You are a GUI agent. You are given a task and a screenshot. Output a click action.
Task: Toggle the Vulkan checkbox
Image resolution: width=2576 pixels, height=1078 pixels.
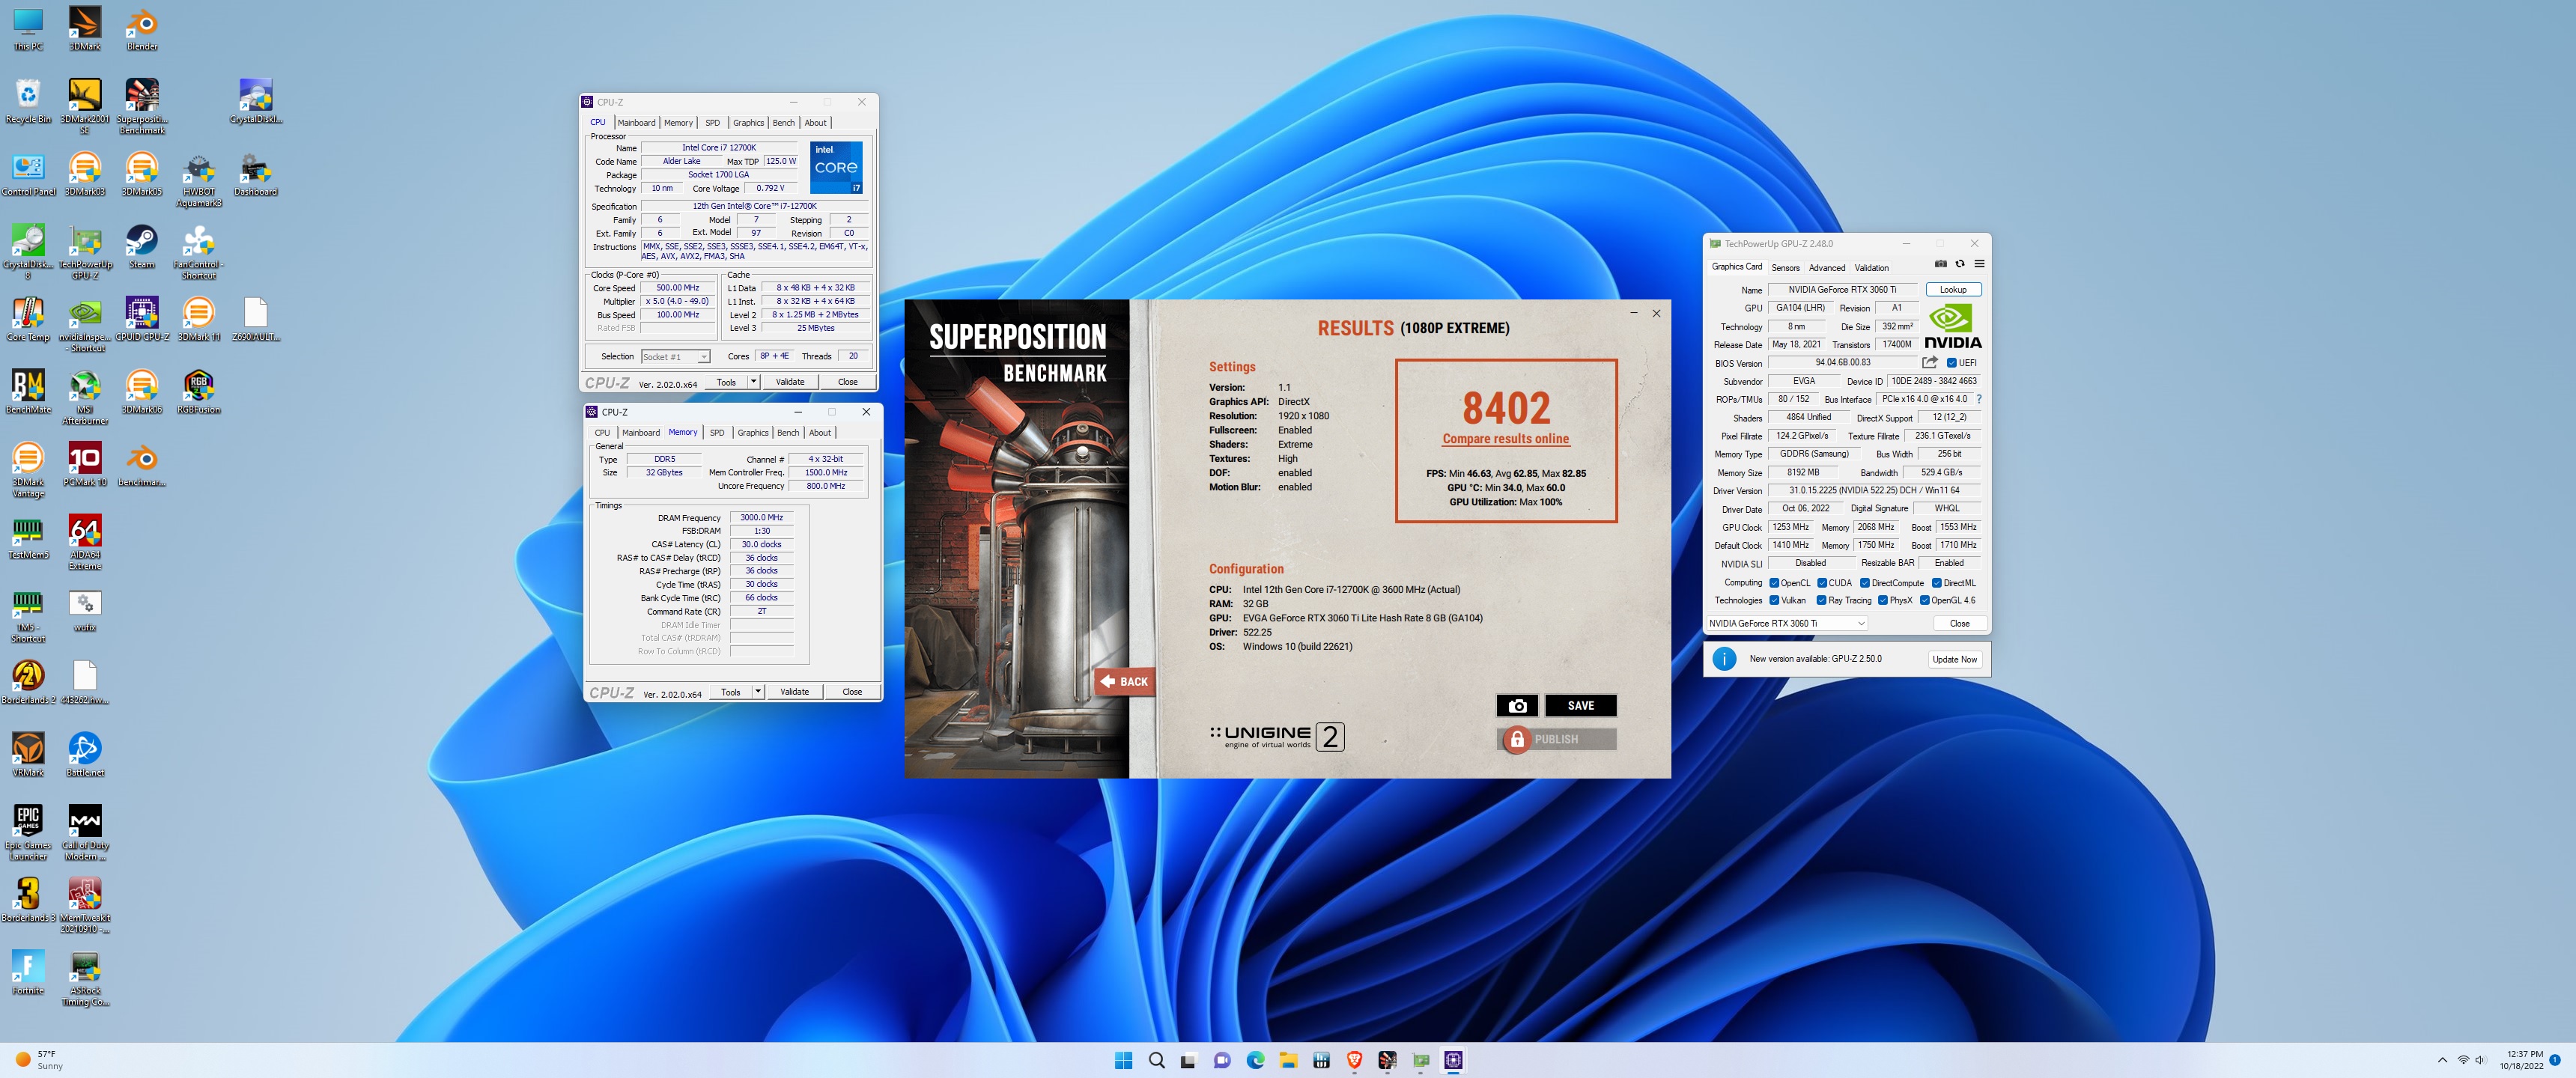(1774, 600)
